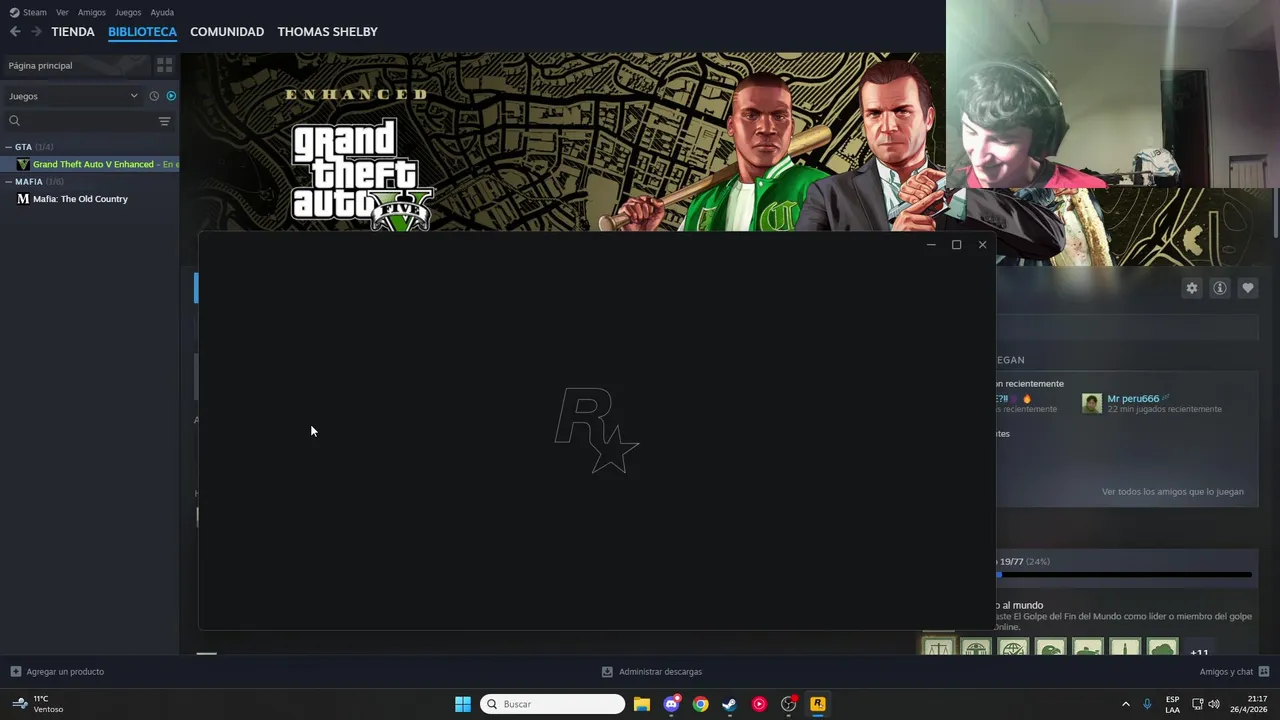1280x720 pixels.
Task: Open Windows Start menu
Action: tap(463, 704)
